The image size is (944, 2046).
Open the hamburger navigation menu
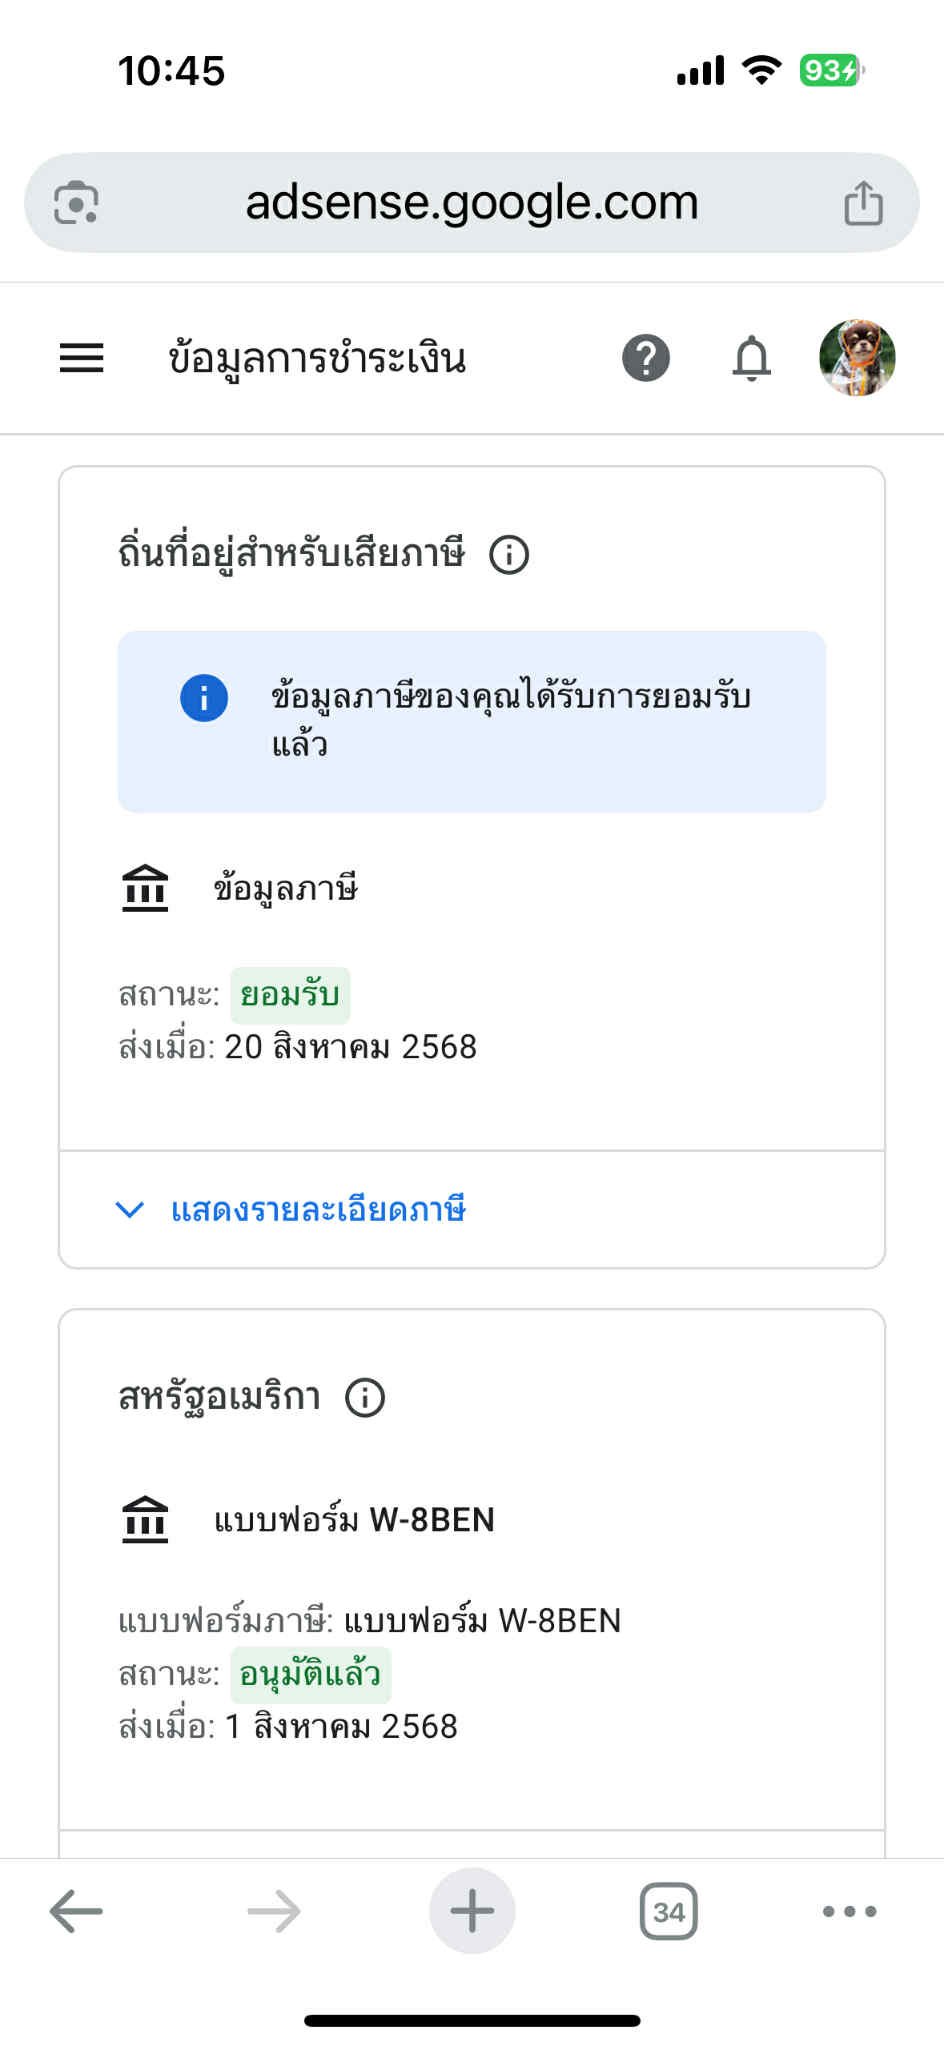(x=81, y=358)
